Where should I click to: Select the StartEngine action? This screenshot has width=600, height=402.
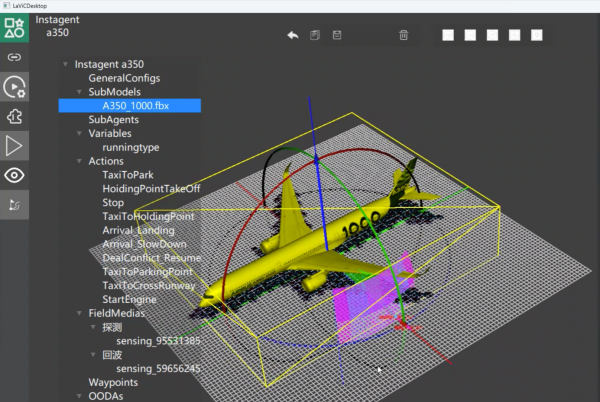129,299
